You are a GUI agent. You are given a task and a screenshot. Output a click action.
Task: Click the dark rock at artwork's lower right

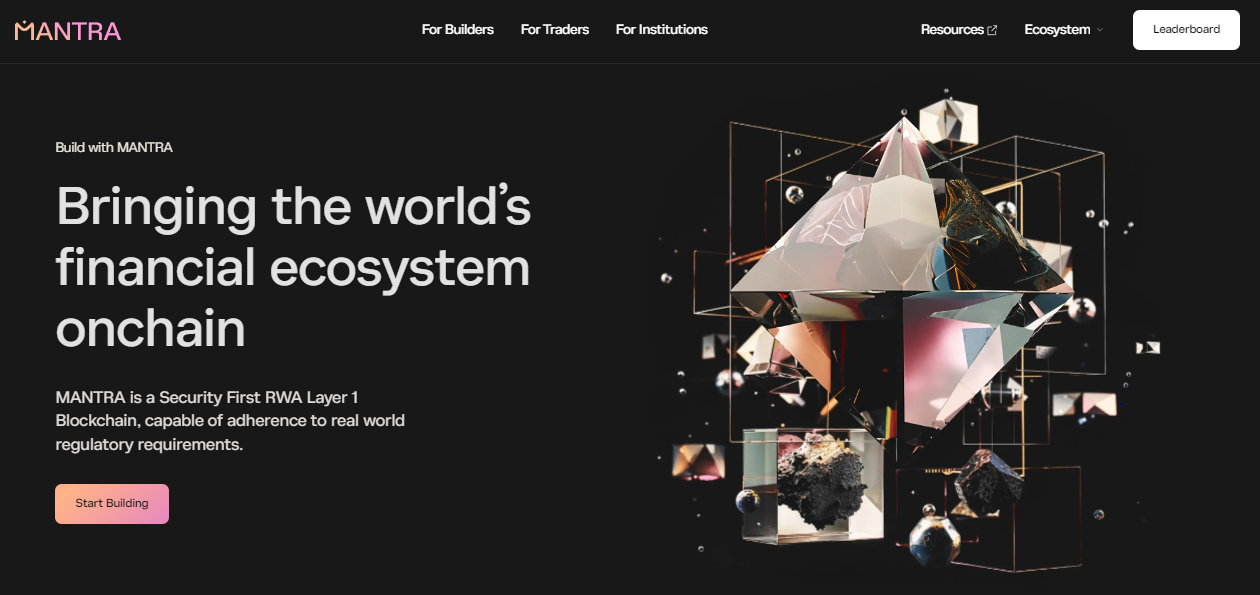(x=988, y=482)
